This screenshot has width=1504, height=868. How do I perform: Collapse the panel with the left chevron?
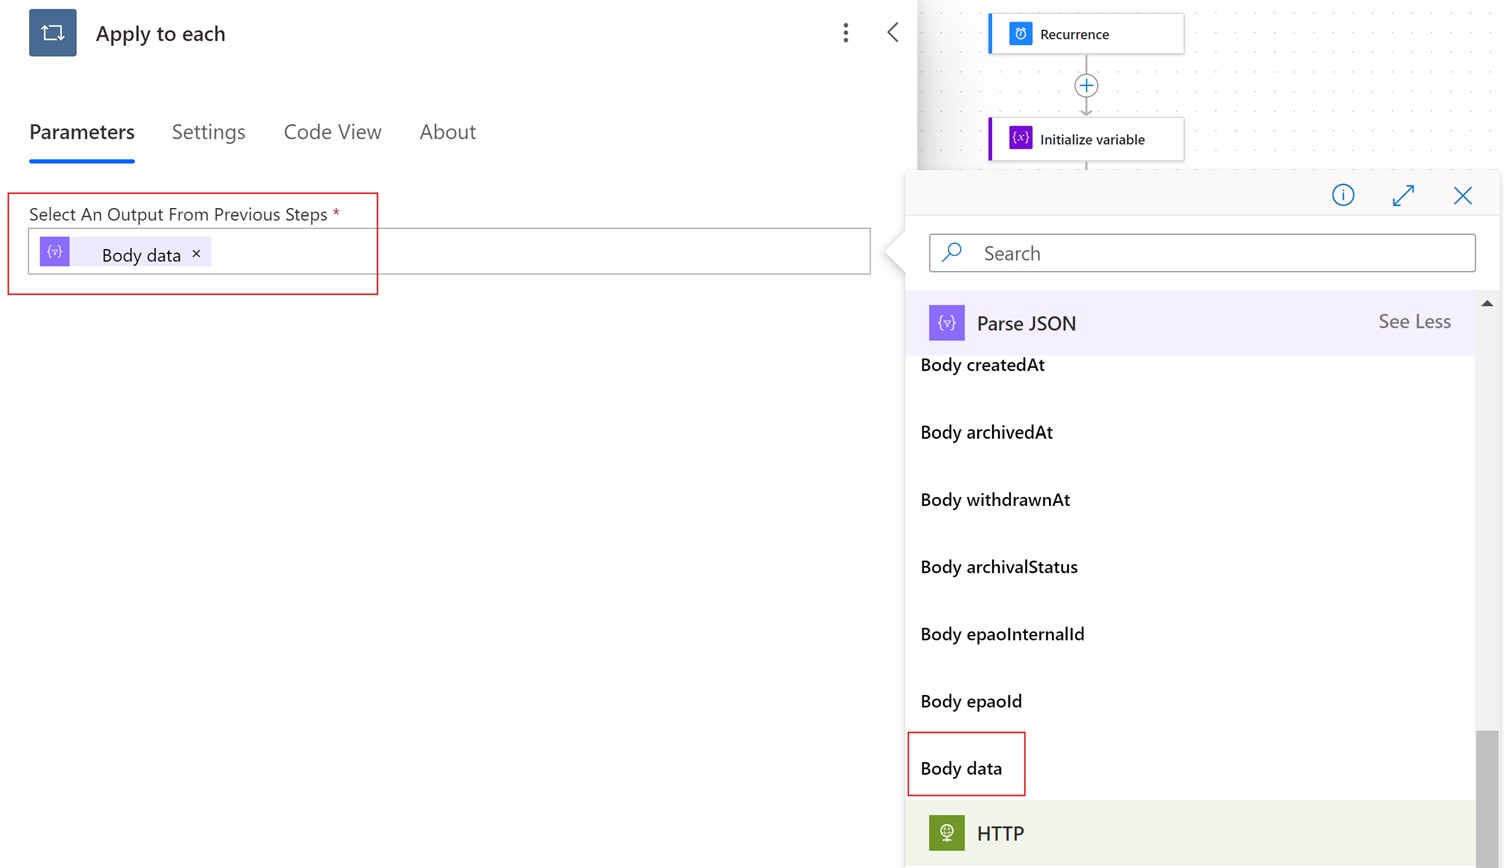[x=893, y=32]
